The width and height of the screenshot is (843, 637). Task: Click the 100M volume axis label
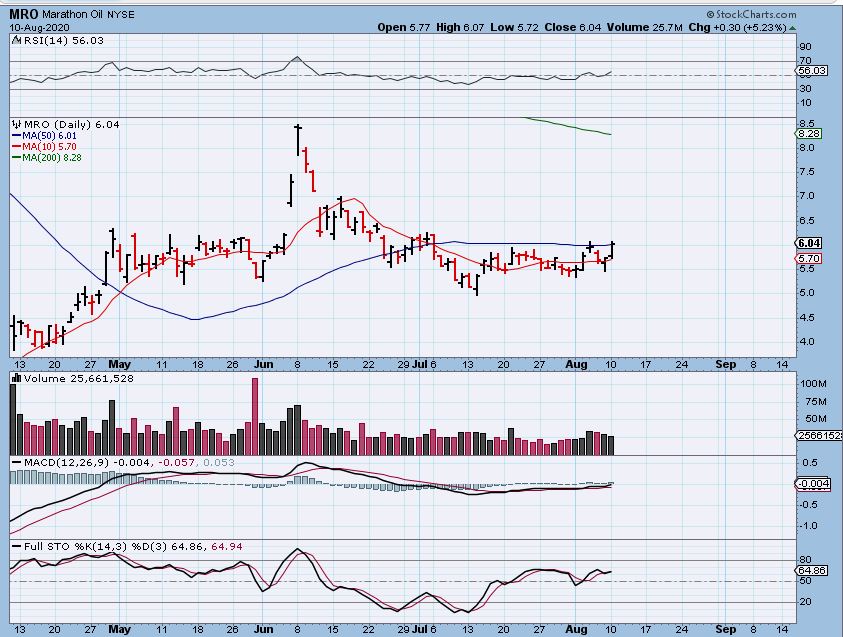813,383
